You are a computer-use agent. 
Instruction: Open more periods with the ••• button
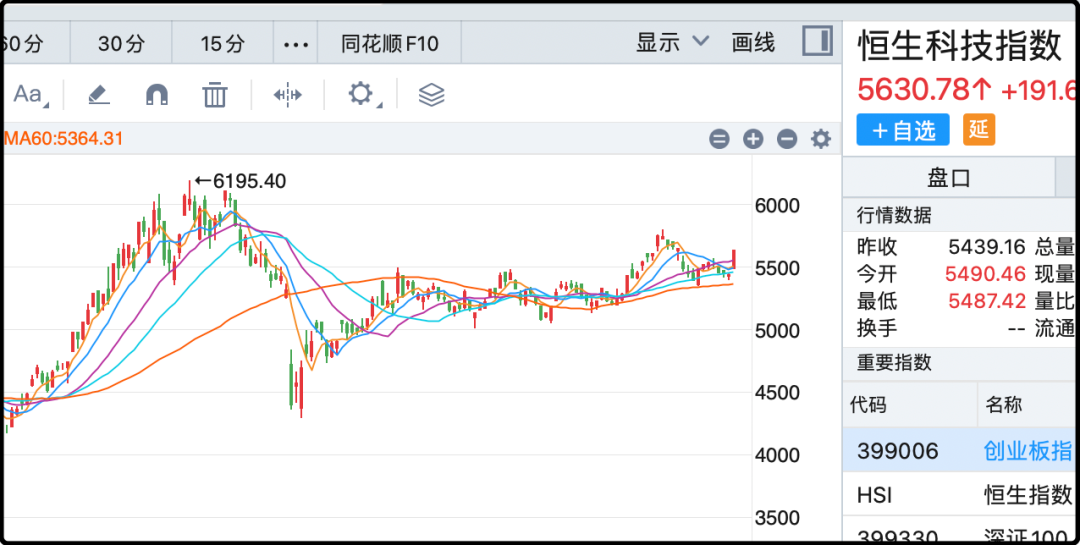(296, 44)
